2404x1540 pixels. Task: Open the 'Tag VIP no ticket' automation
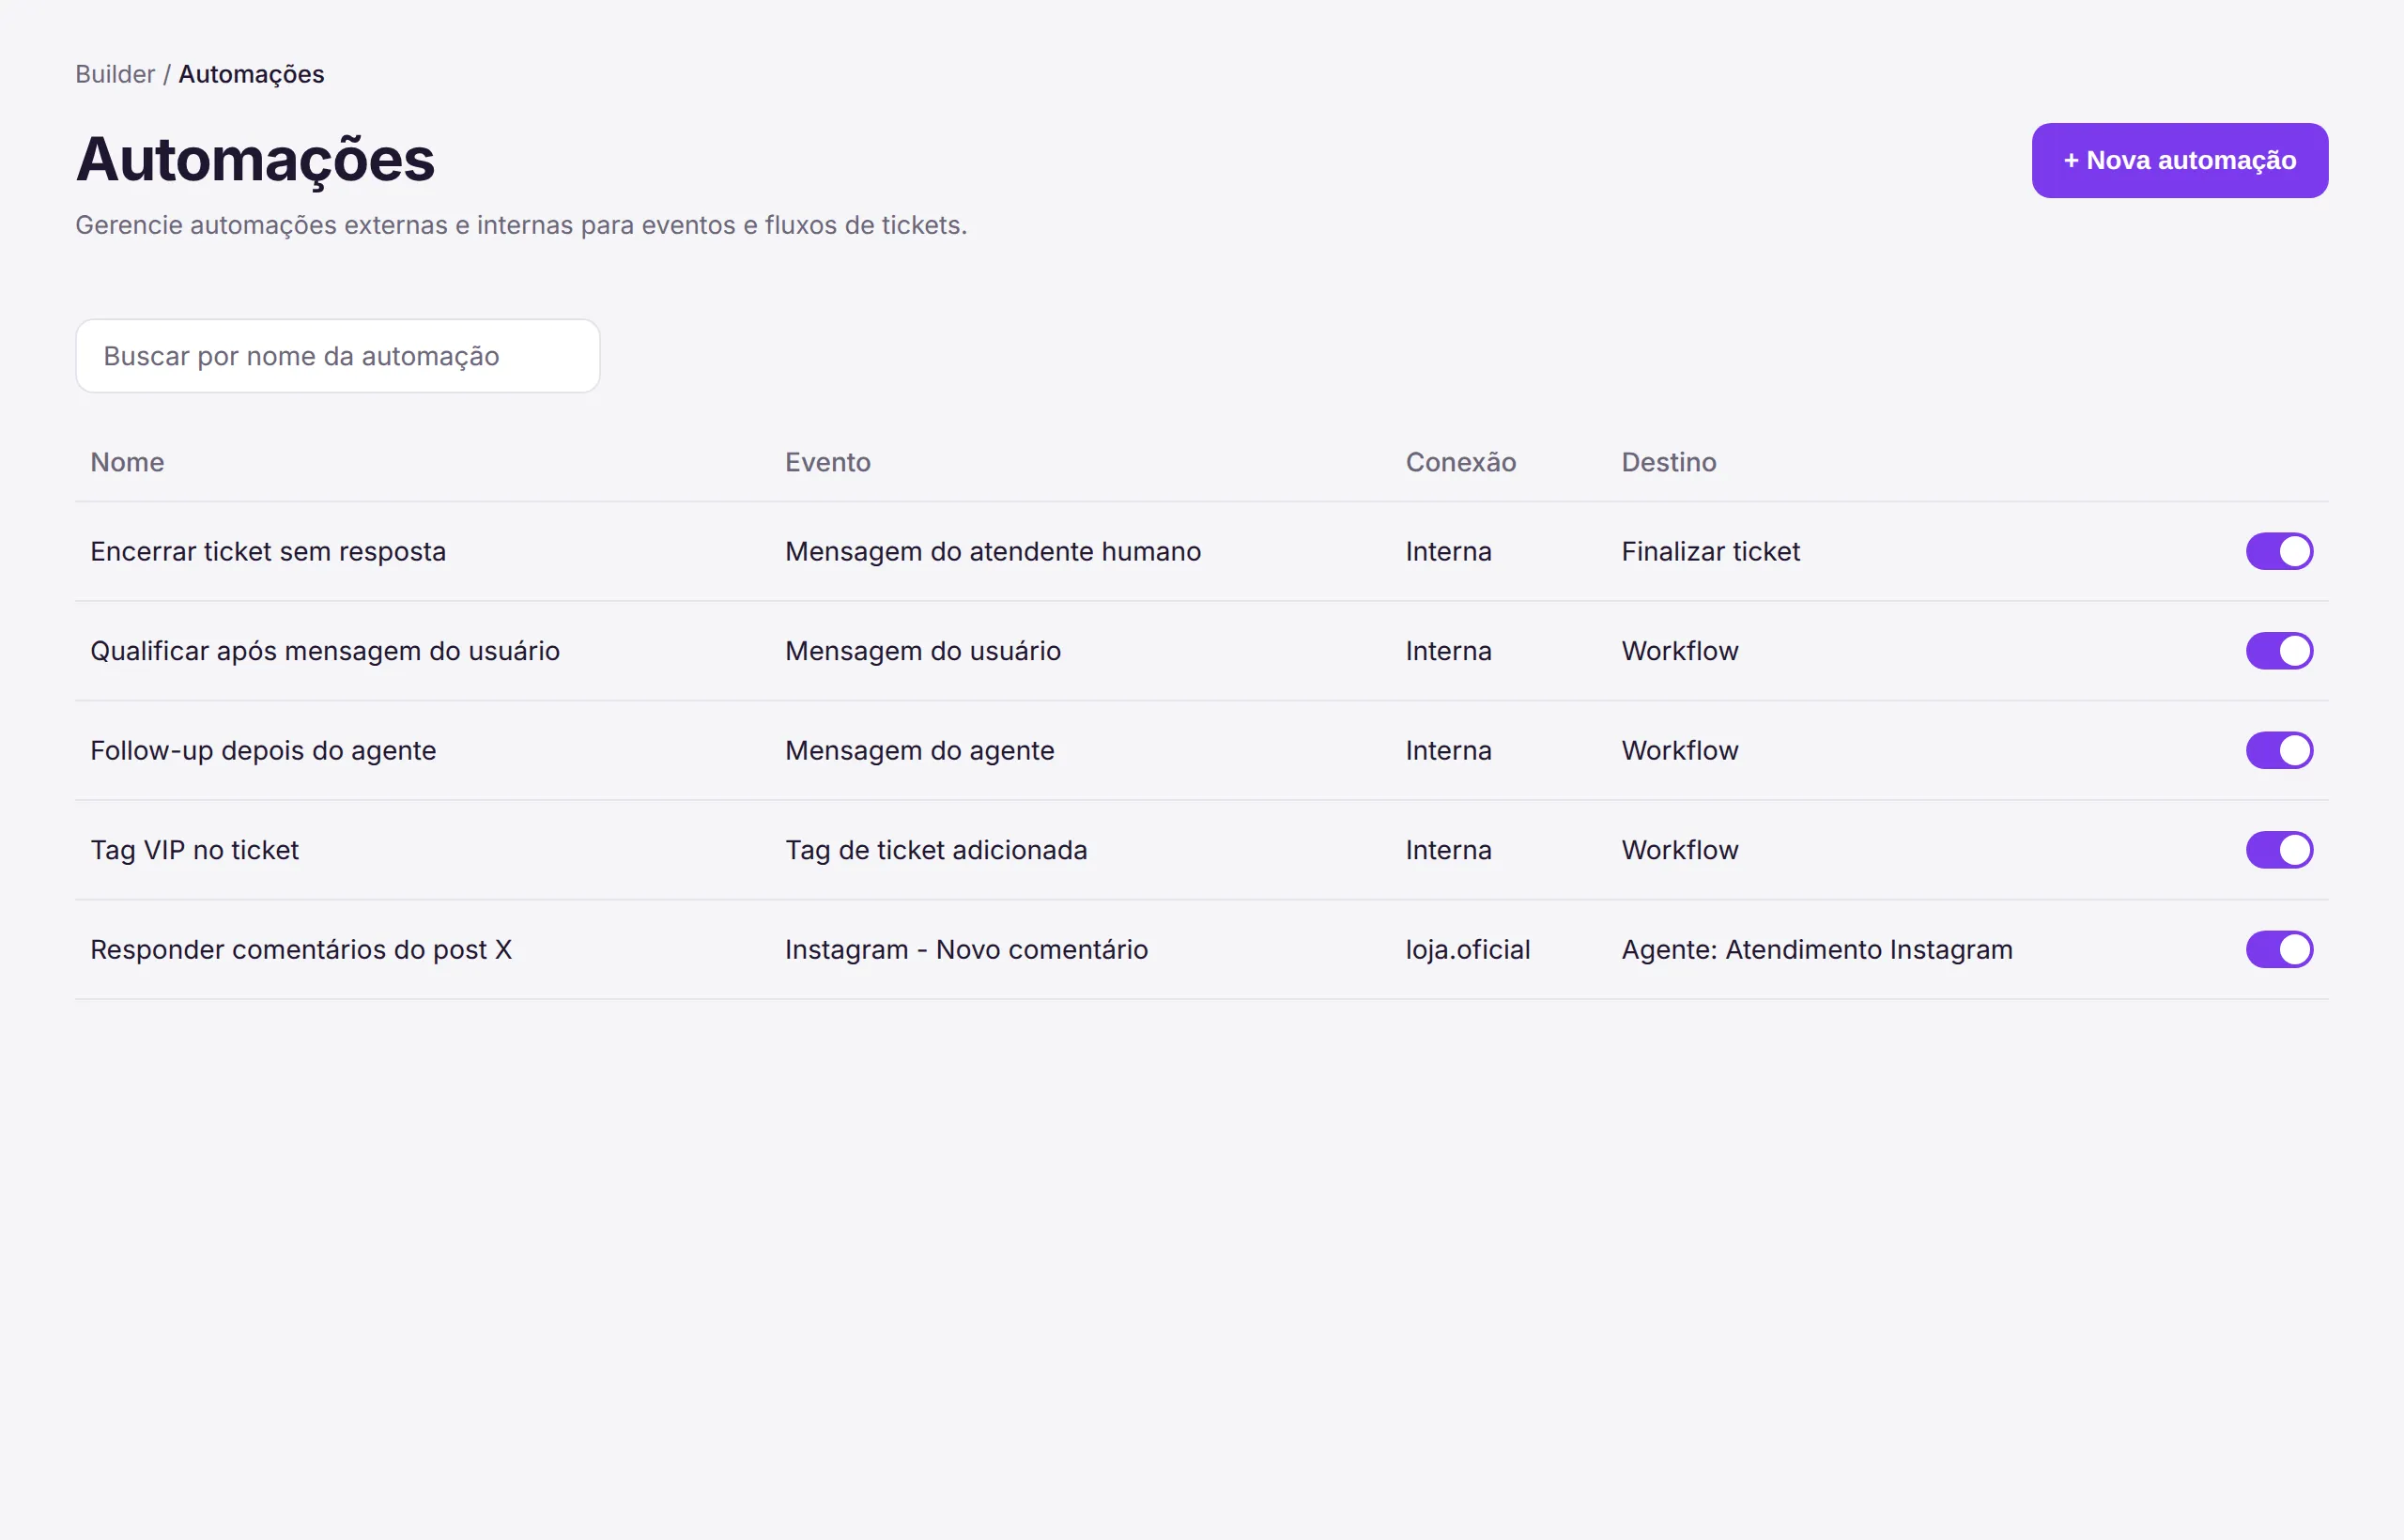194,850
